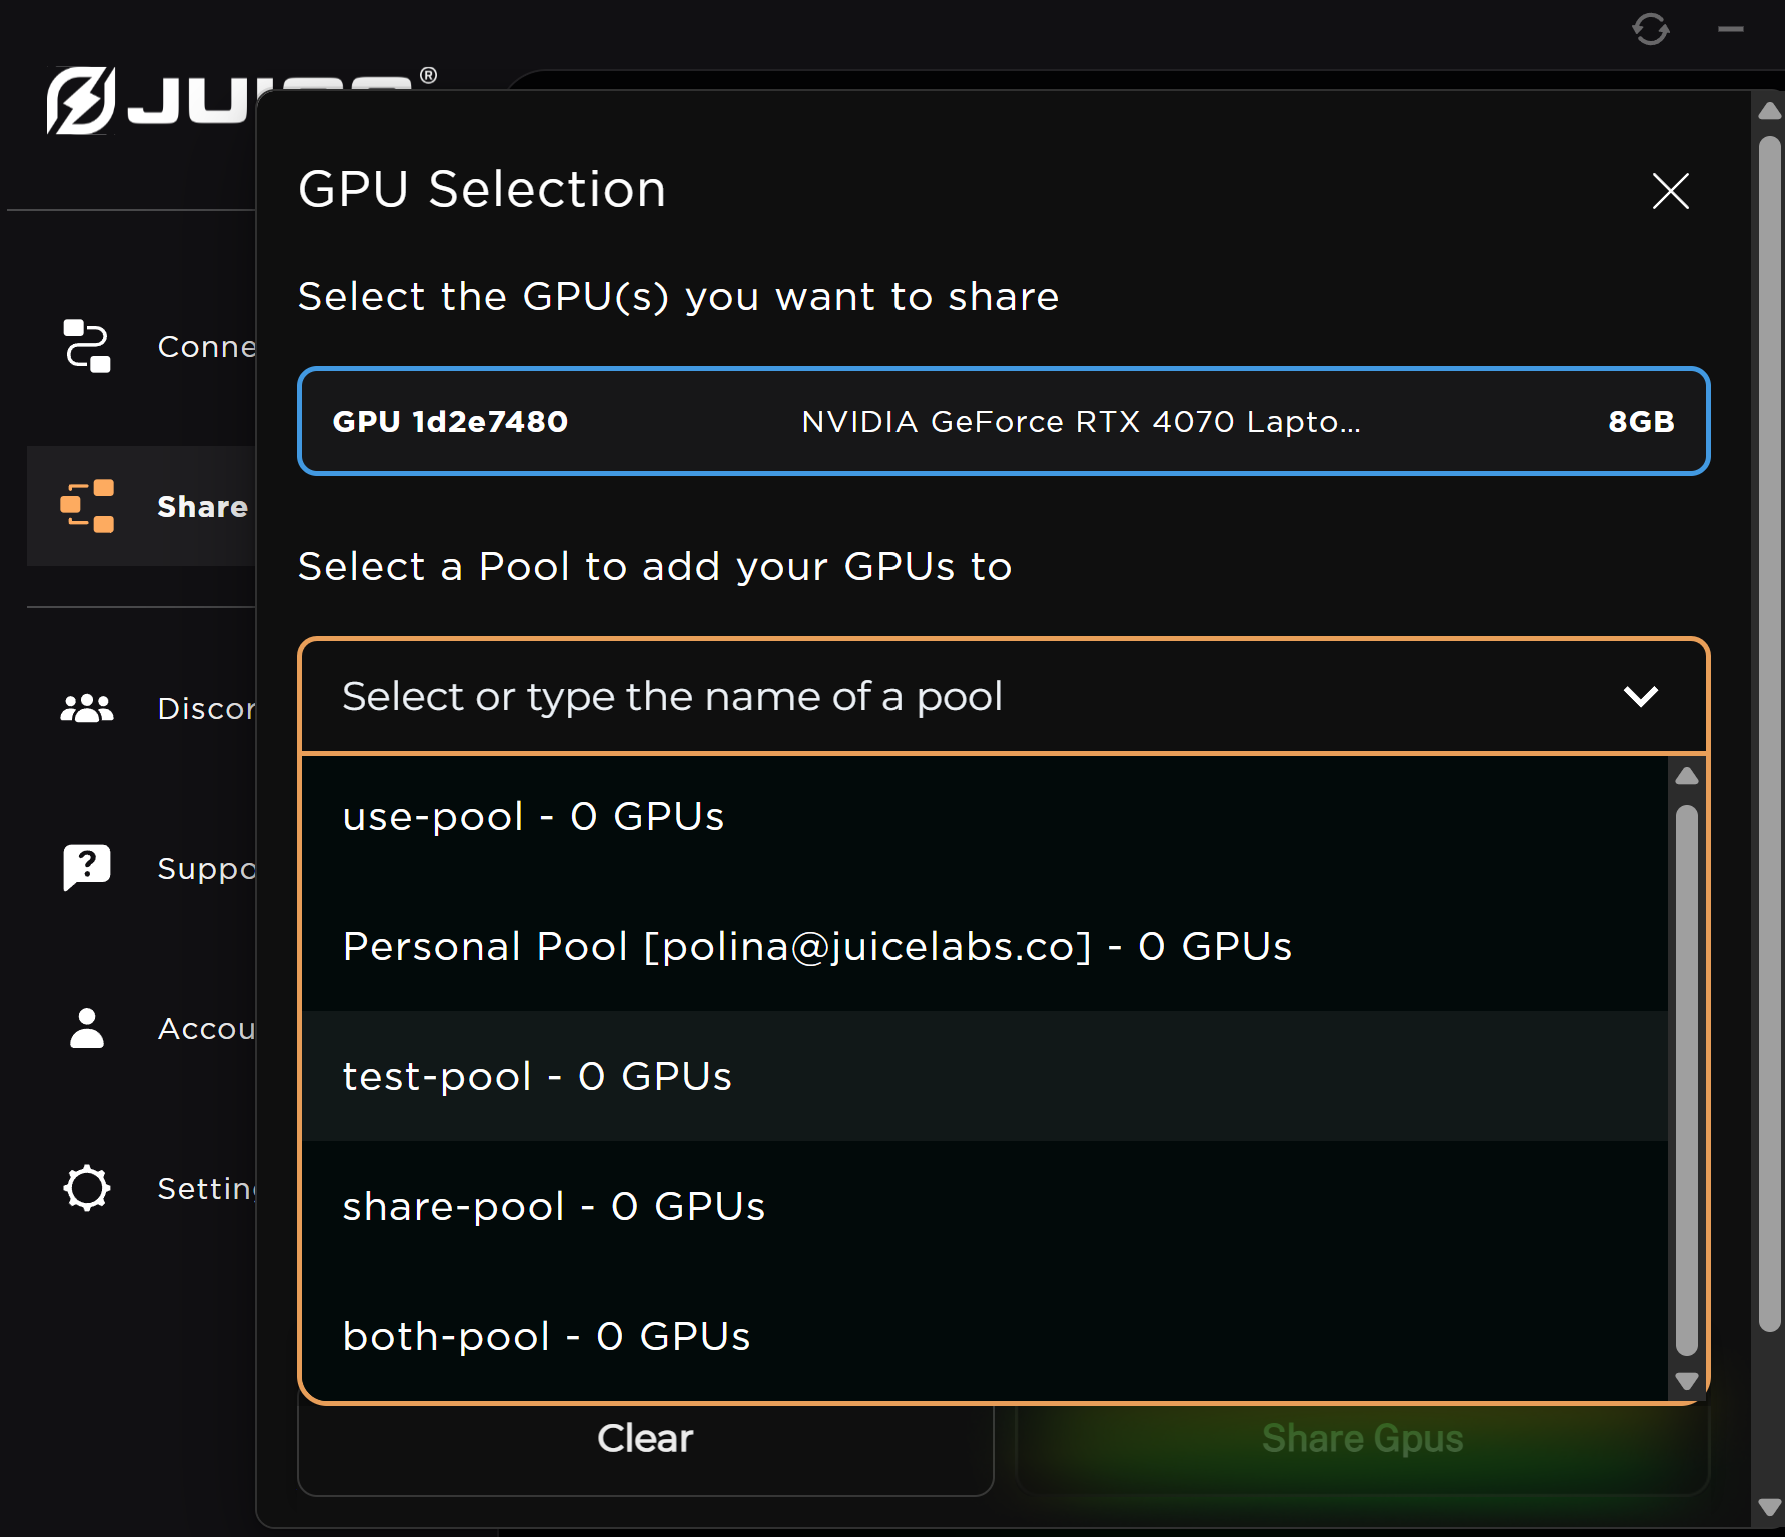Image resolution: width=1785 pixels, height=1537 pixels.
Task: Open the Support question-mark icon
Action: (87, 867)
